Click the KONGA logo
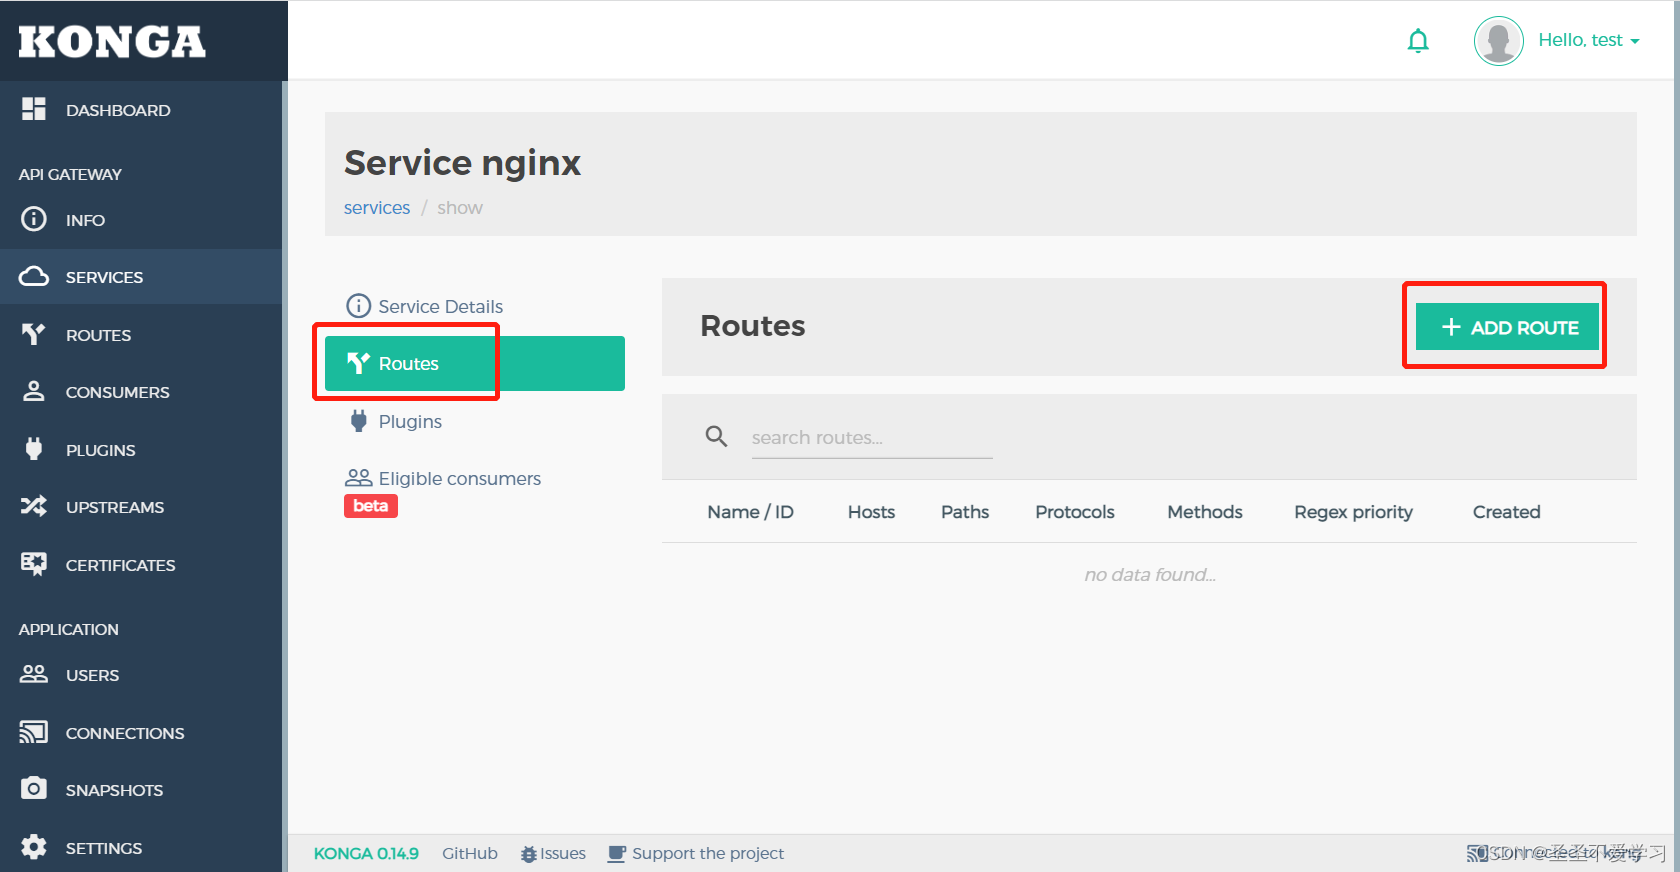 pyautogui.click(x=112, y=41)
